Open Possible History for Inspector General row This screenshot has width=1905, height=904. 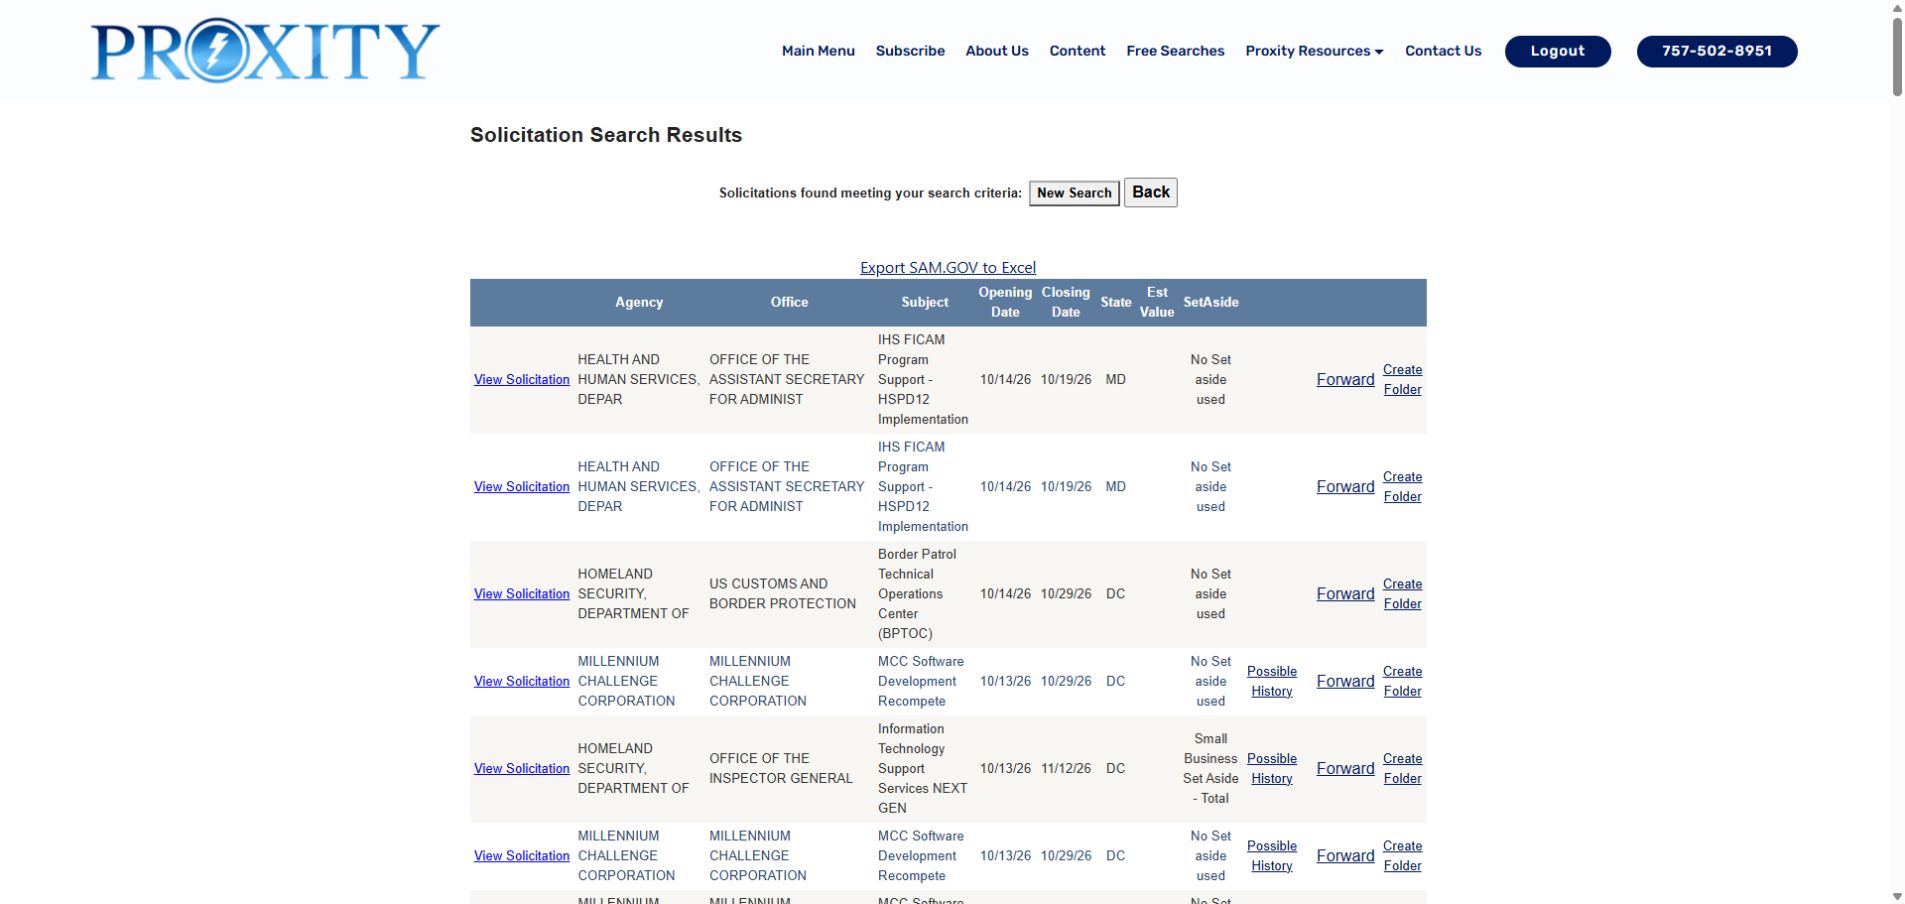1272,769
